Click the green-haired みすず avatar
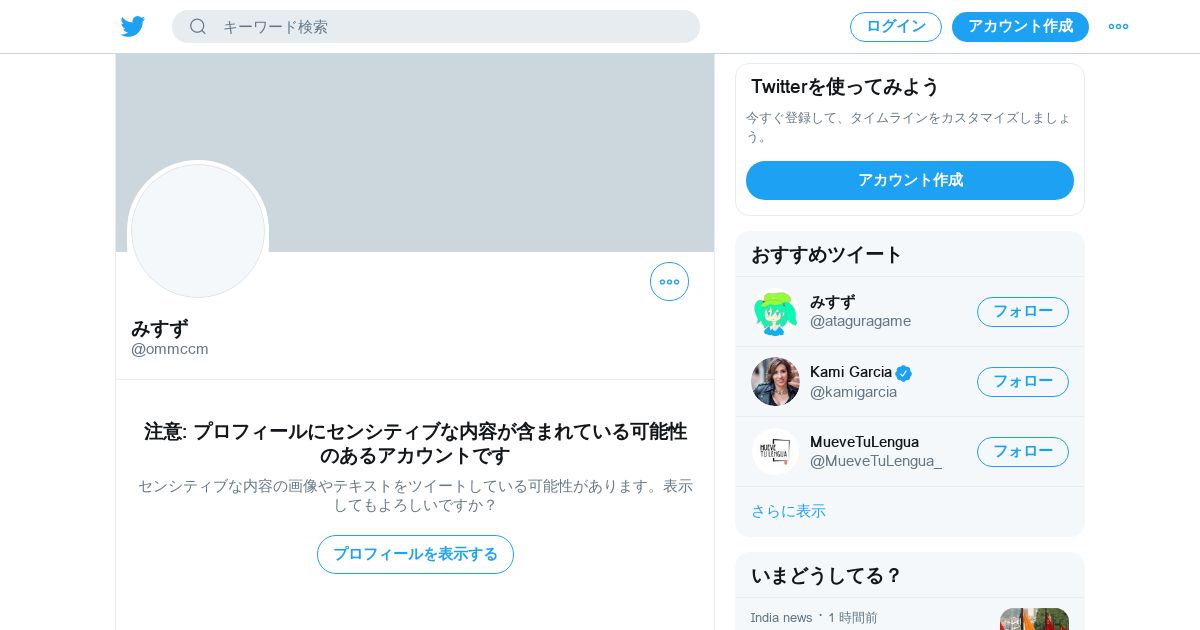The image size is (1200, 630). [x=775, y=312]
